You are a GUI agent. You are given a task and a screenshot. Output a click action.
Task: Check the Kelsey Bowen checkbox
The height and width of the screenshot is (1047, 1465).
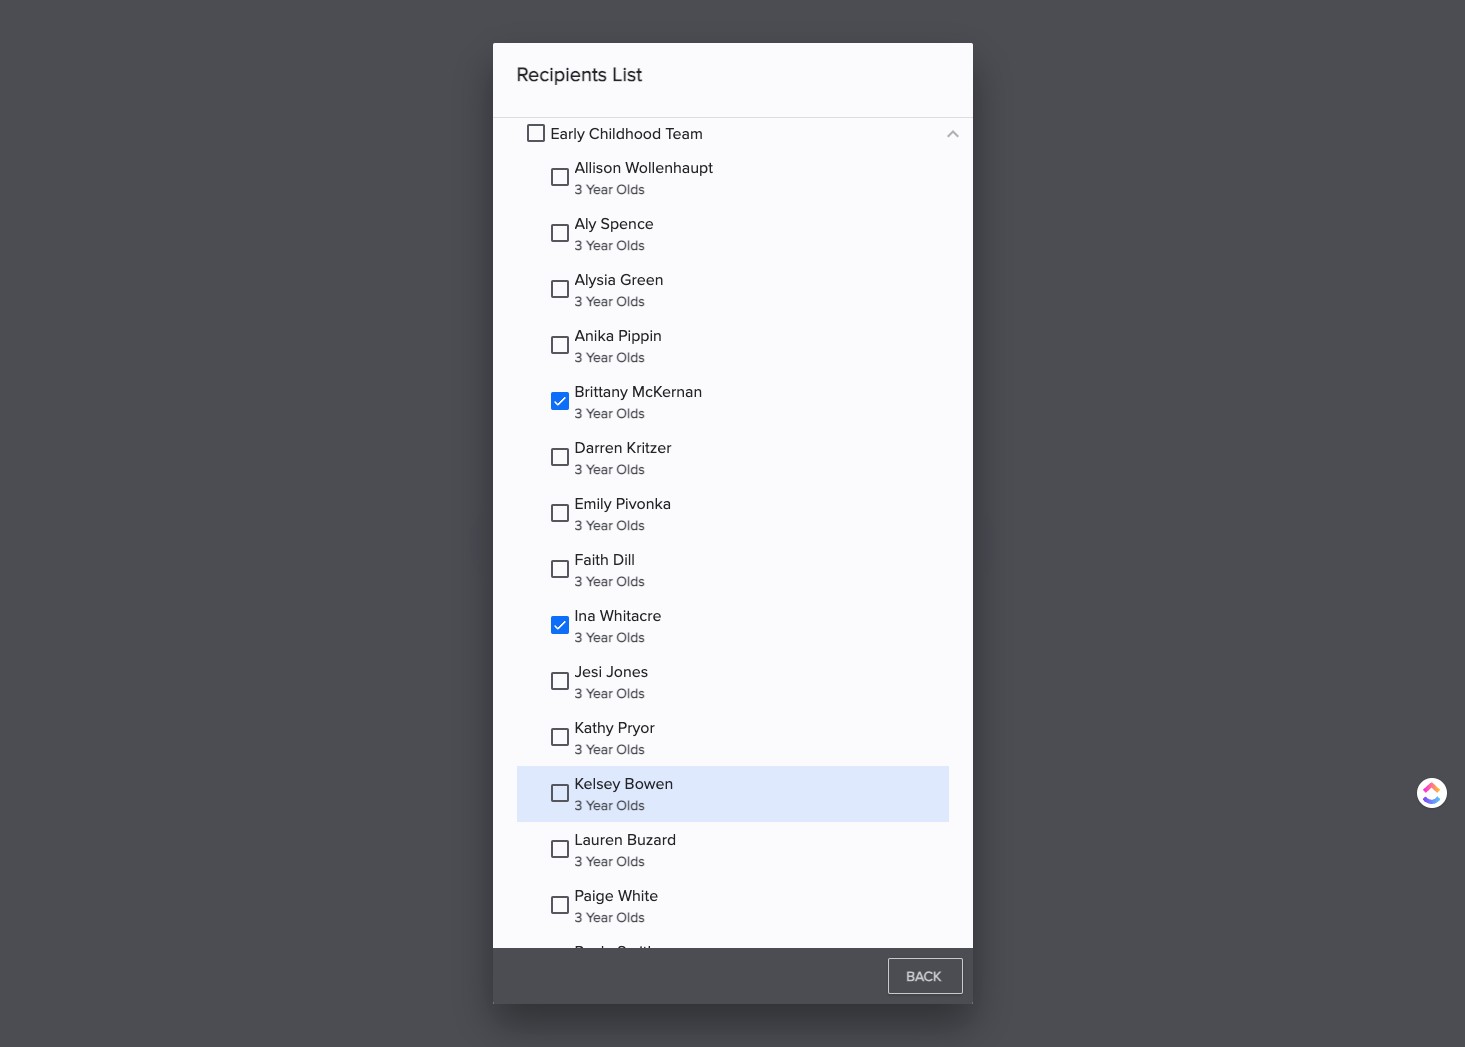[560, 793]
